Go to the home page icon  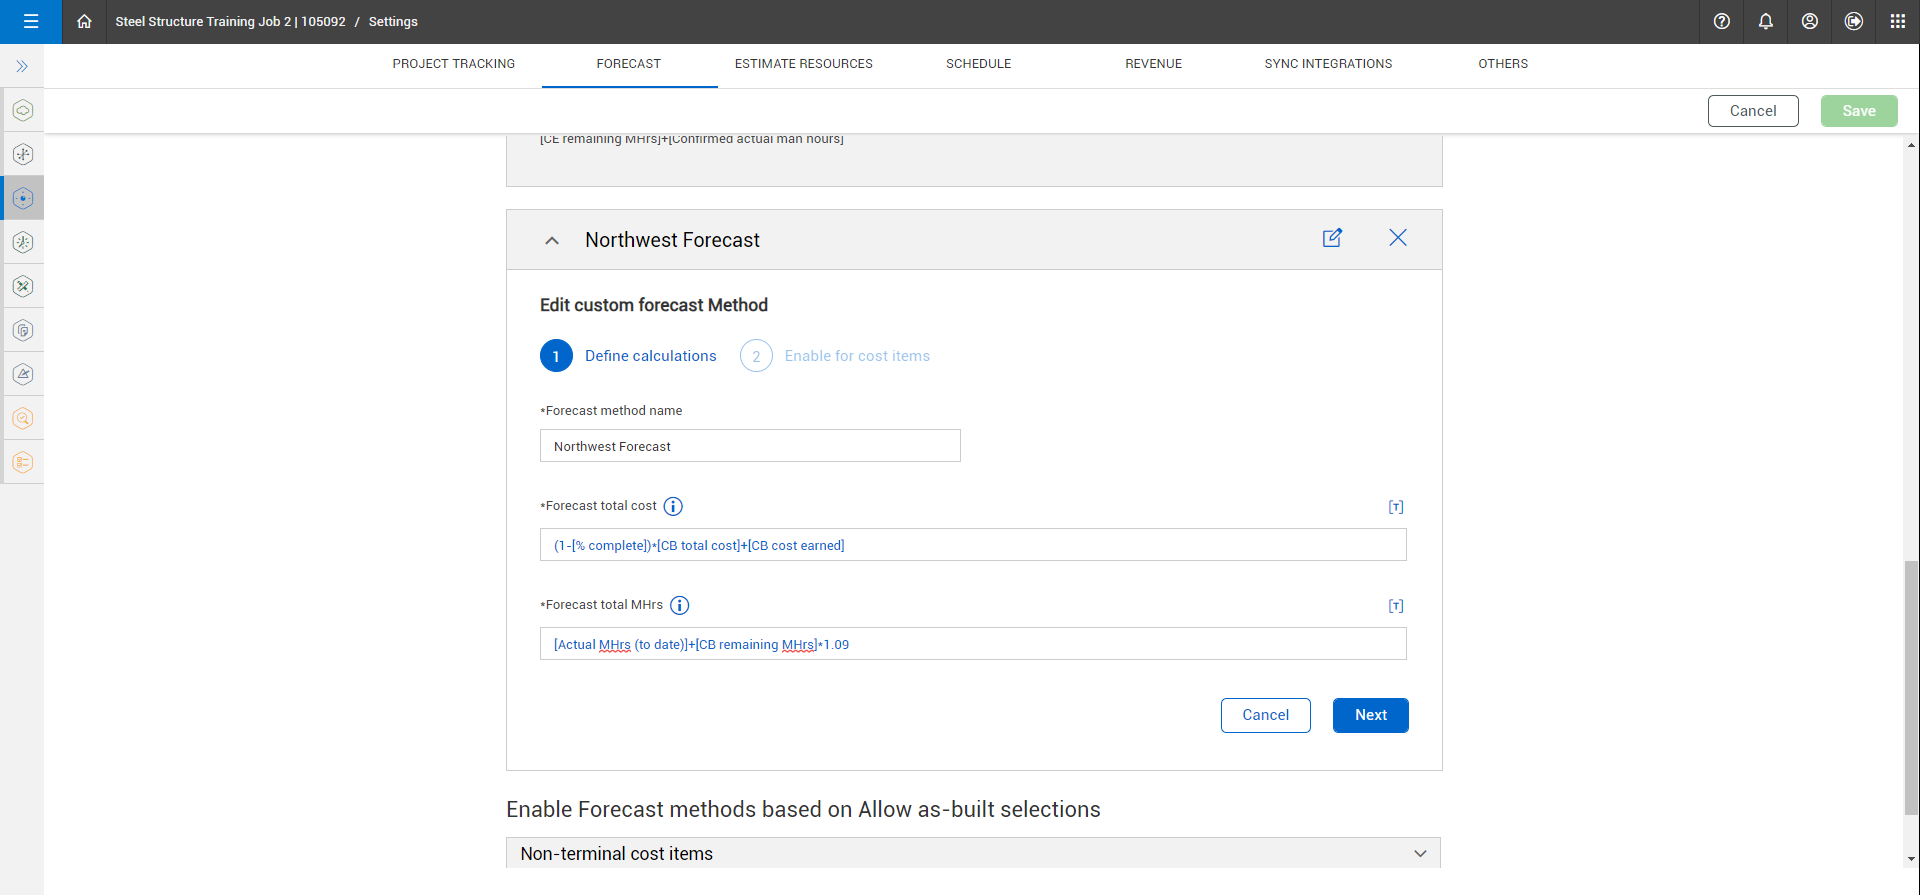point(84,22)
